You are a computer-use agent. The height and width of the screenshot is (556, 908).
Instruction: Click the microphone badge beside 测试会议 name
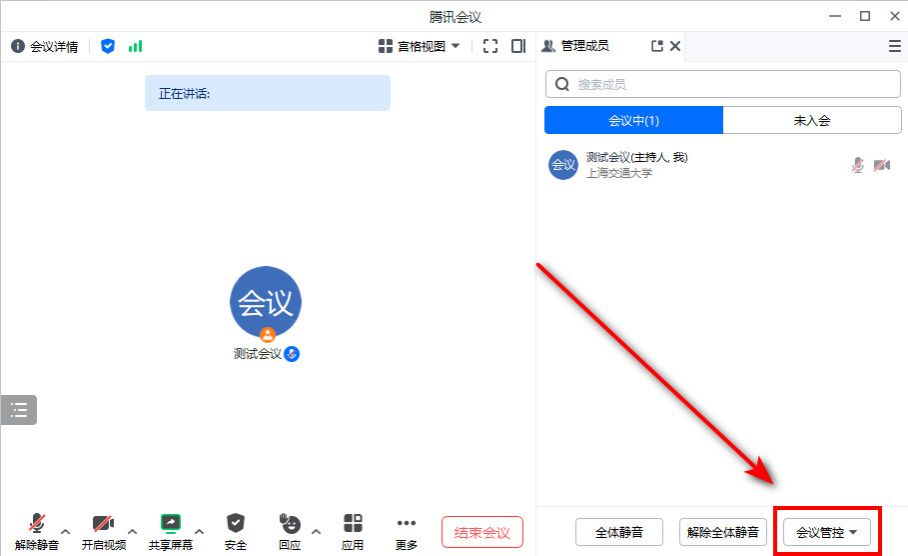coord(292,353)
